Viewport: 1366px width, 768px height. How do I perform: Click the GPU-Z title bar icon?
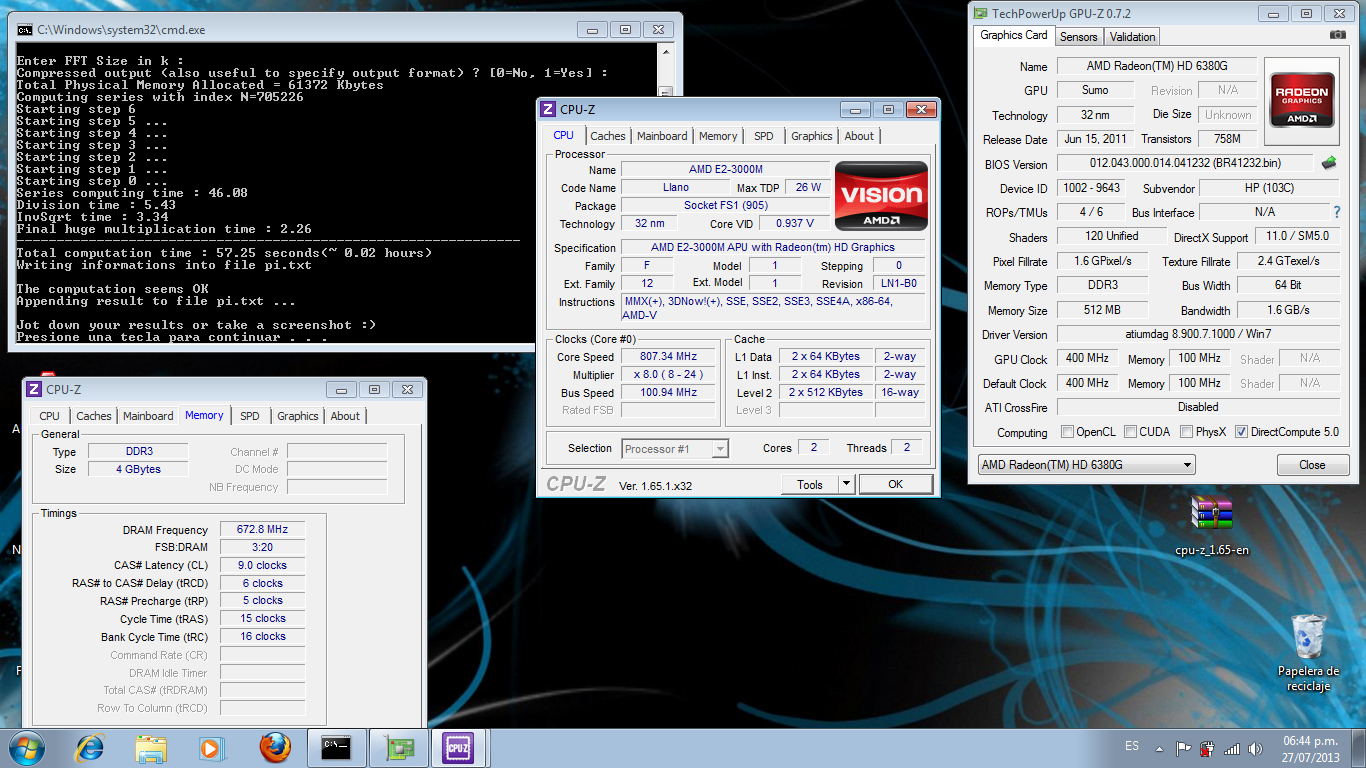(x=978, y=14)
